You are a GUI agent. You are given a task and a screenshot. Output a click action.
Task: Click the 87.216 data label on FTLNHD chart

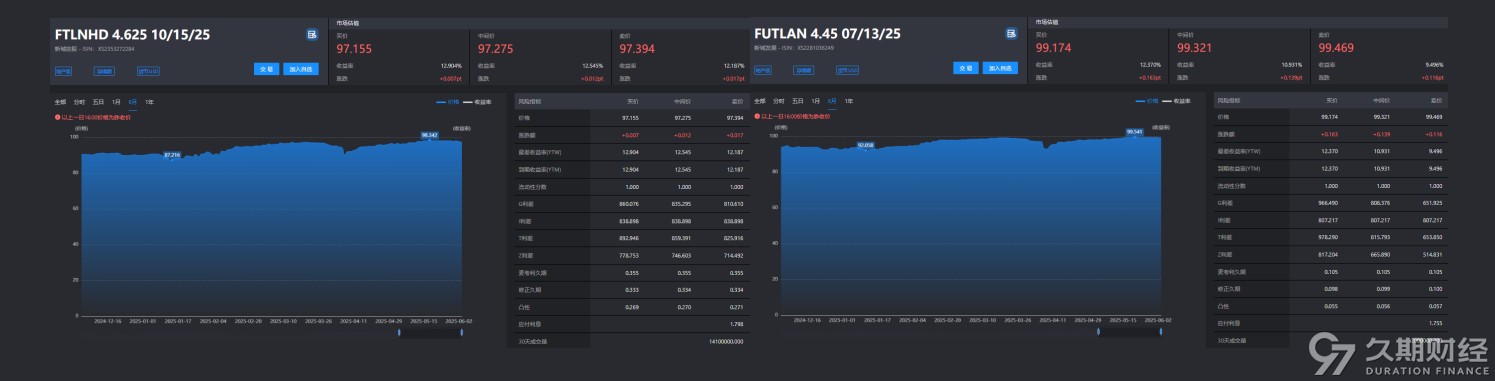point(172,155)
